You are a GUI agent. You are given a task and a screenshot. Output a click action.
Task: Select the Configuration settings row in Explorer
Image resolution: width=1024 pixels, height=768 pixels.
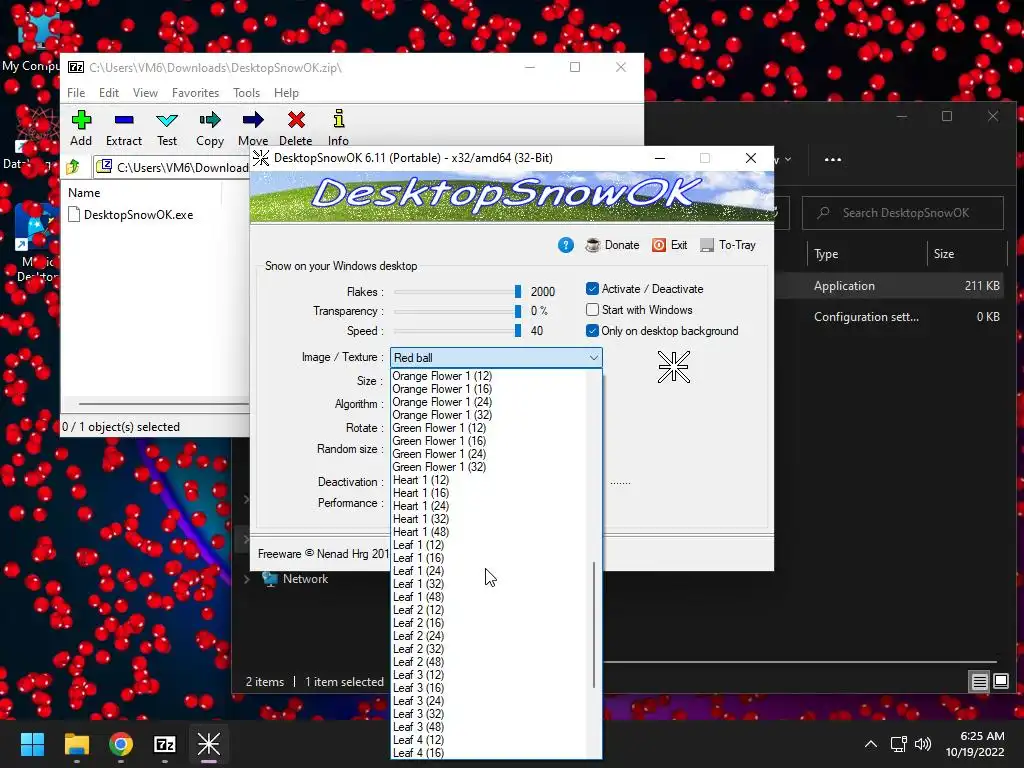891,317
